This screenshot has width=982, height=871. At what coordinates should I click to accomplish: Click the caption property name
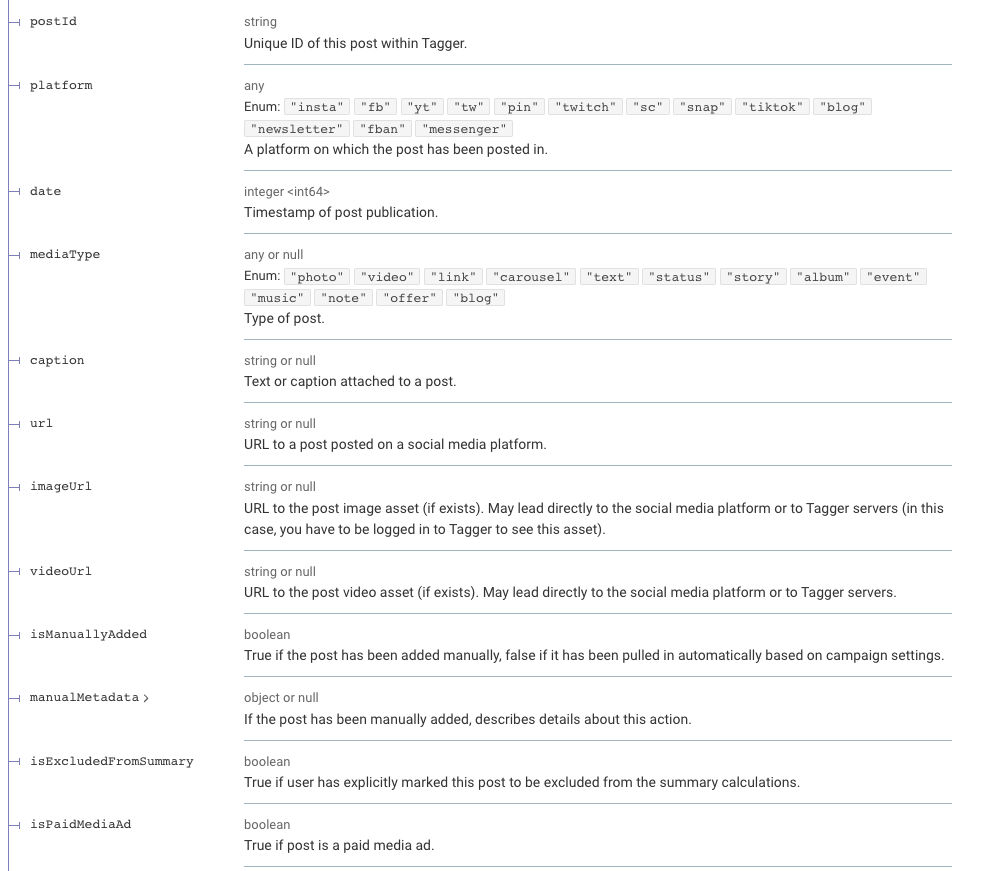(57, 360)
